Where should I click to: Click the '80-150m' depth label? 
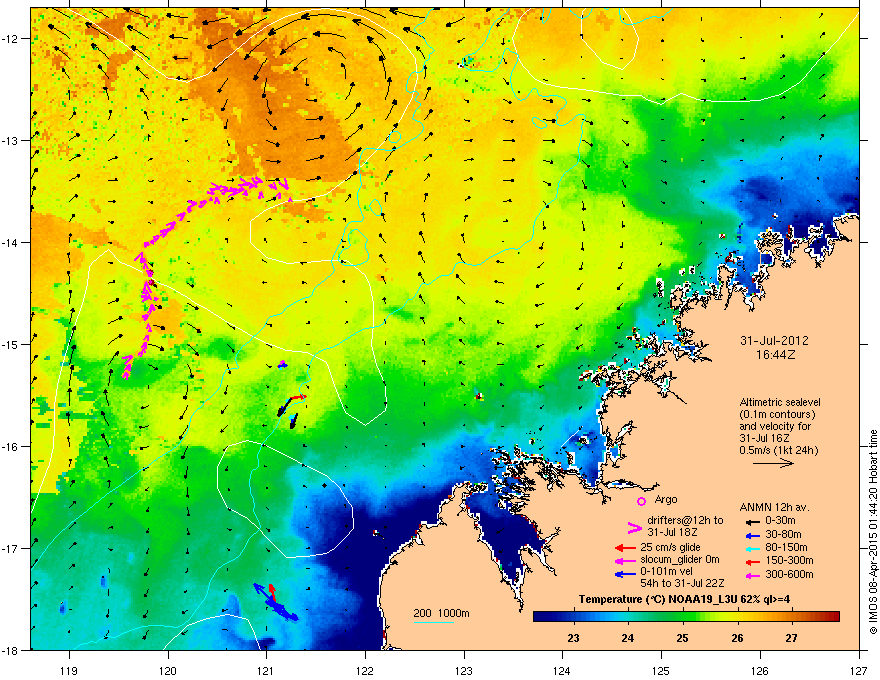[x=786, y=547]
